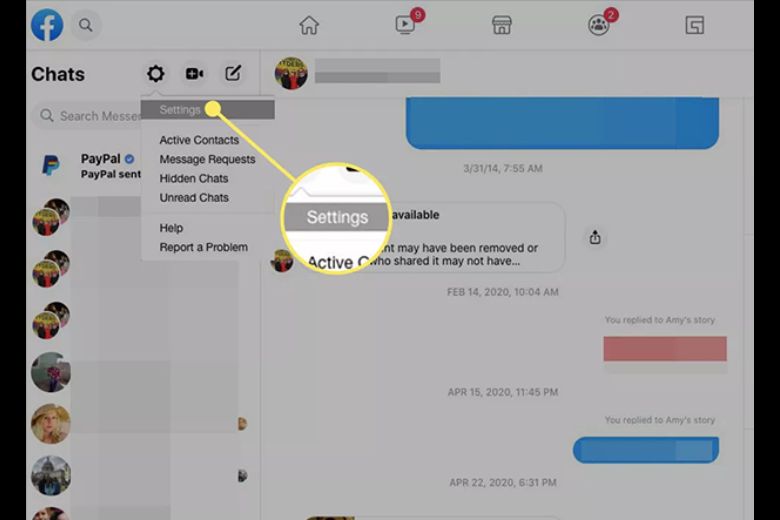The image size is (780, 520).
Task: Click sender avatar beside the attachment message
Action: click(x=282, y=261)
